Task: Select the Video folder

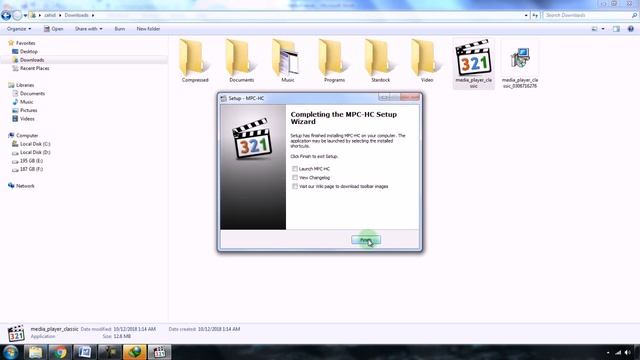Action: pos(427,61)
